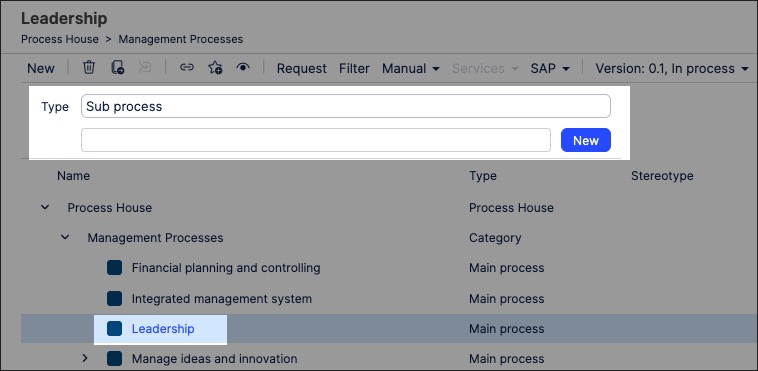This screenshot has height=371, width=758.
Task: Open the SAP dropdown menu
Action: pos(550,68)
